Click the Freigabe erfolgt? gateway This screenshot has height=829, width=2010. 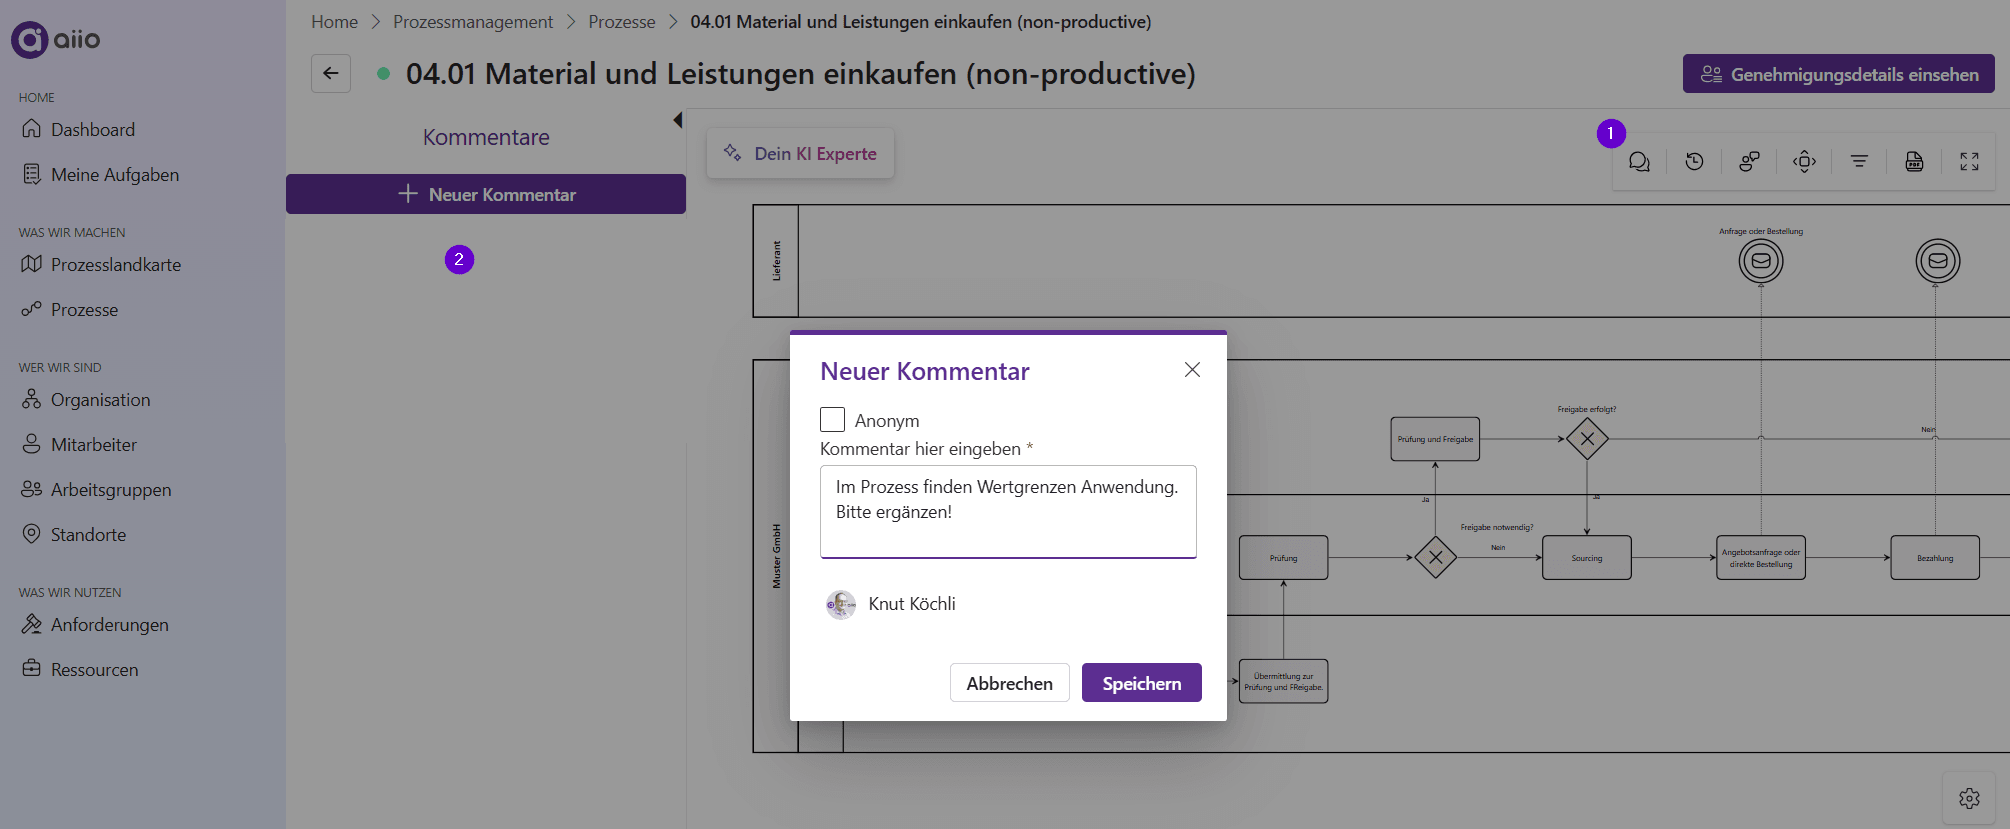coord(1587,439)
